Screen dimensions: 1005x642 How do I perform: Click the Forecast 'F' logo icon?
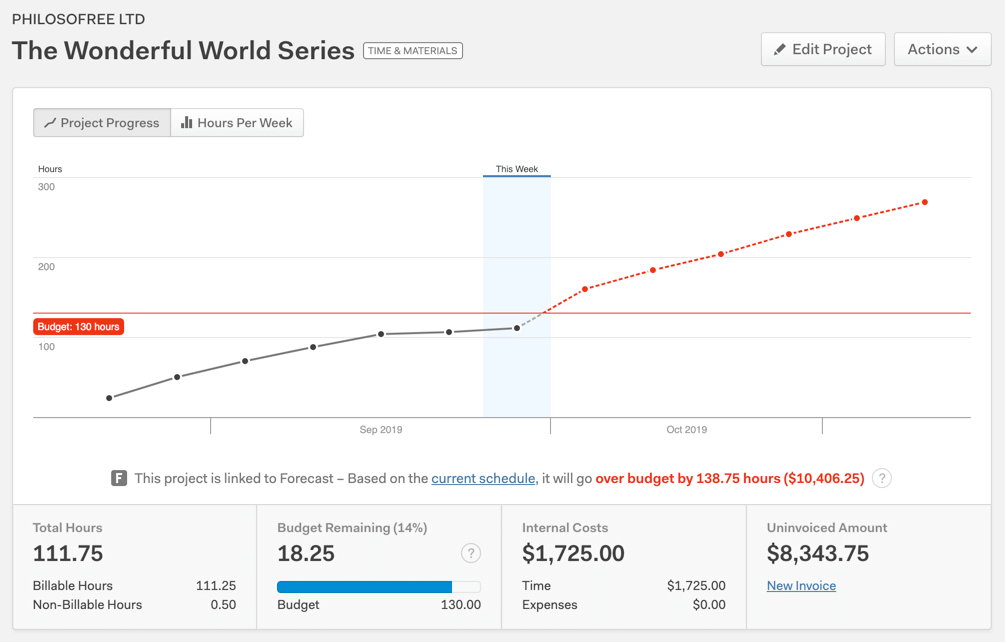(x=119, y=478)
